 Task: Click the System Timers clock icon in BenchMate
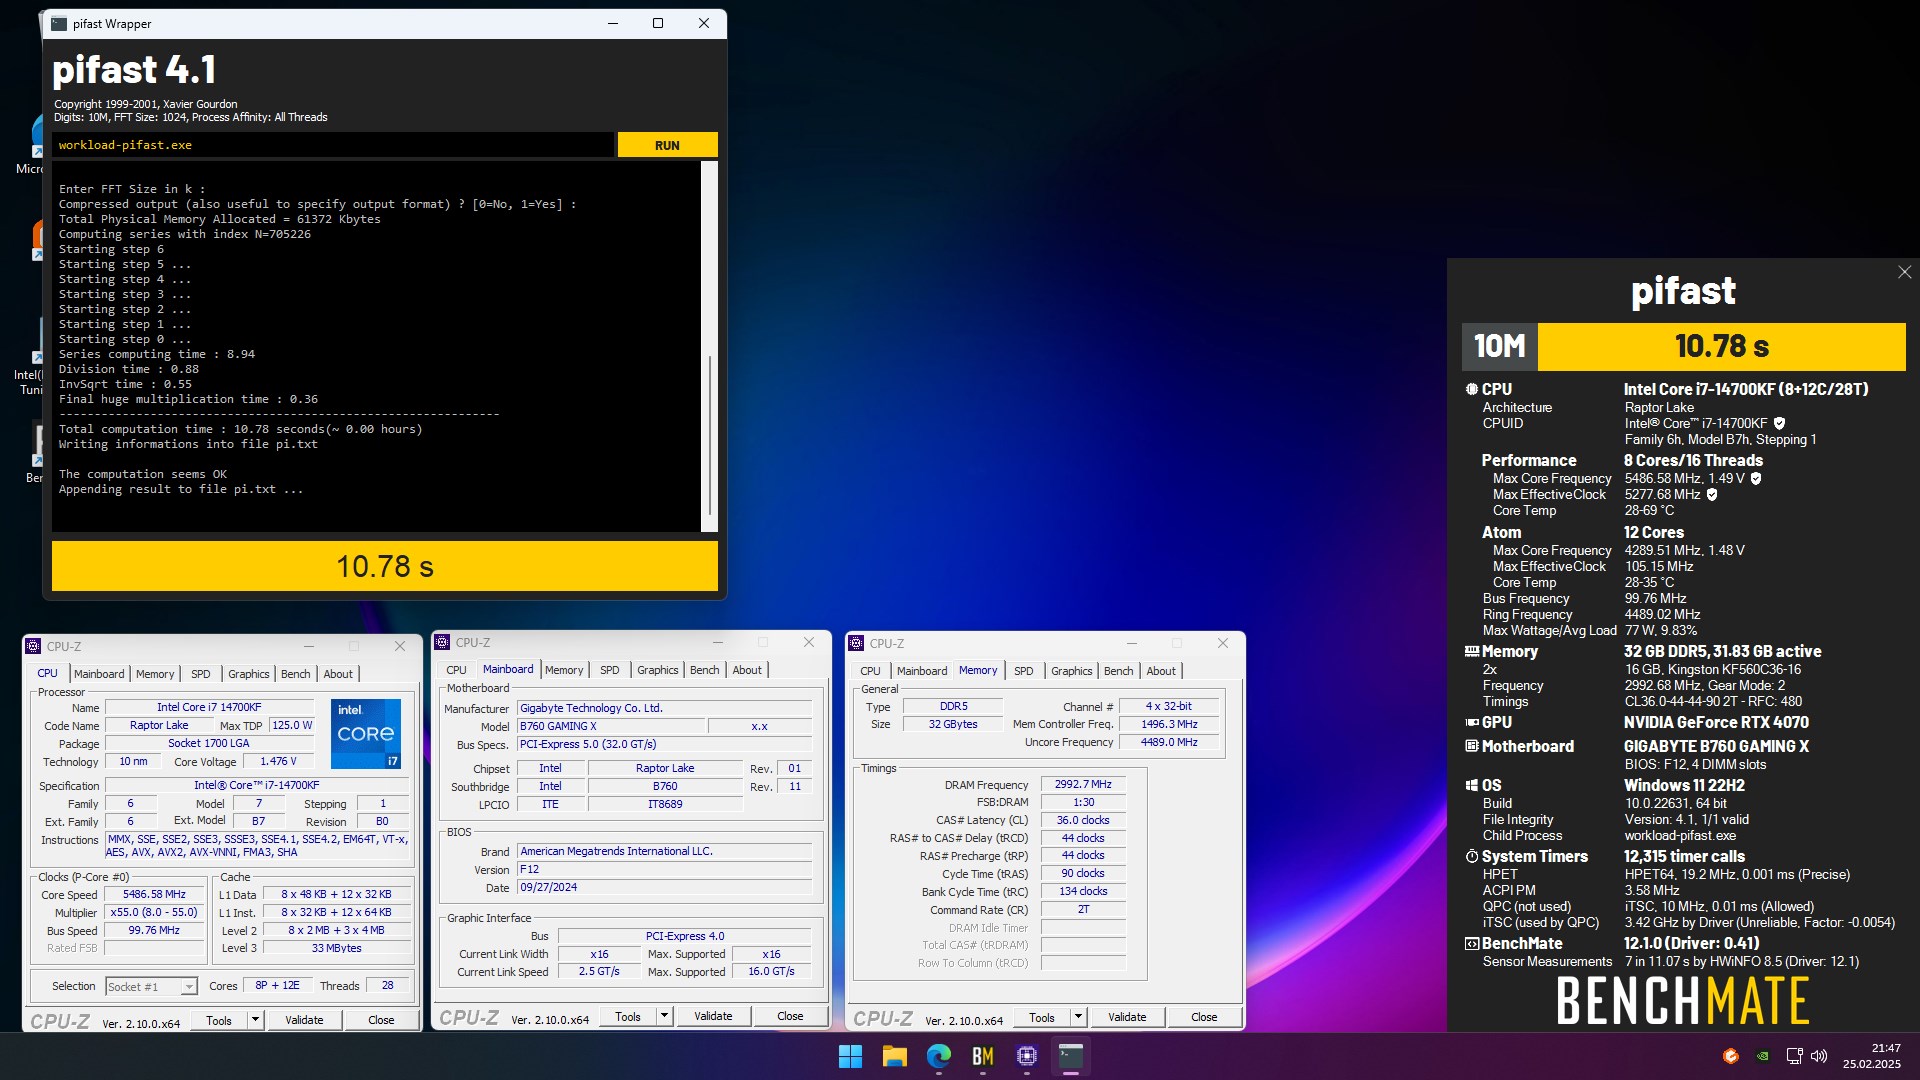[x=1471, y=856]
